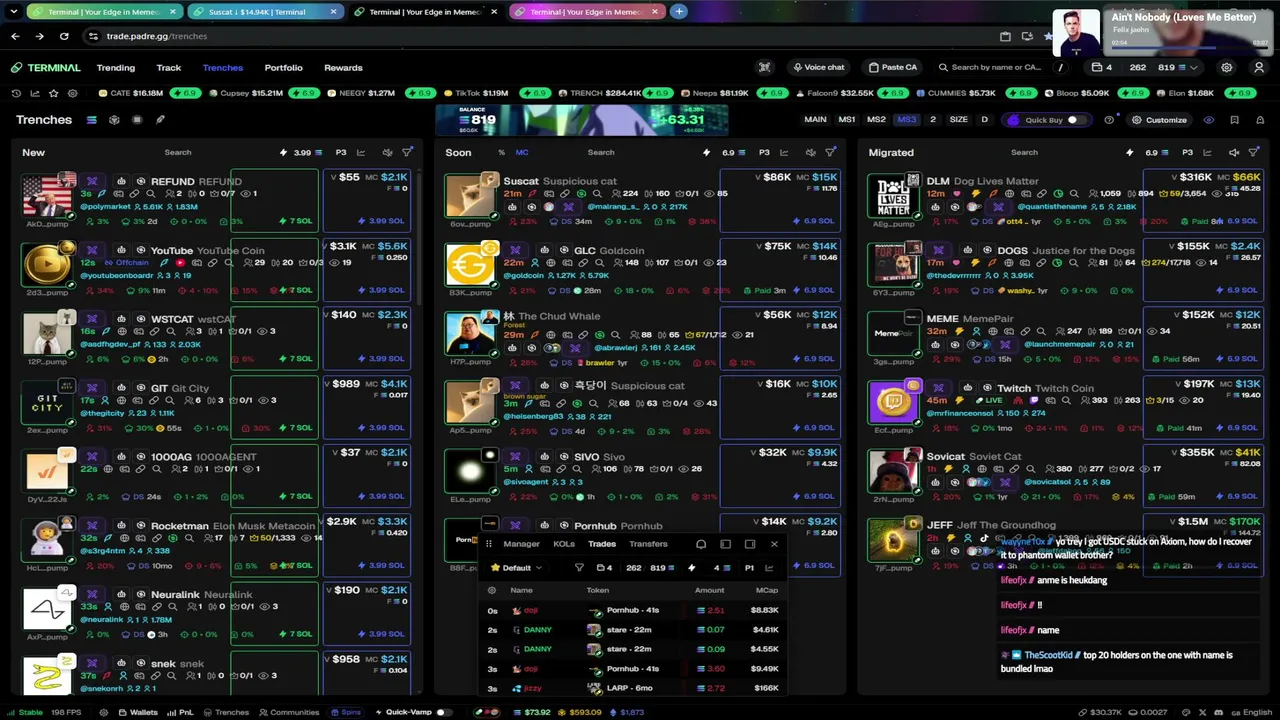Switch to the Manager tab in floating panel
This screenshot has height=720, width=1280.
pos(521,544)
